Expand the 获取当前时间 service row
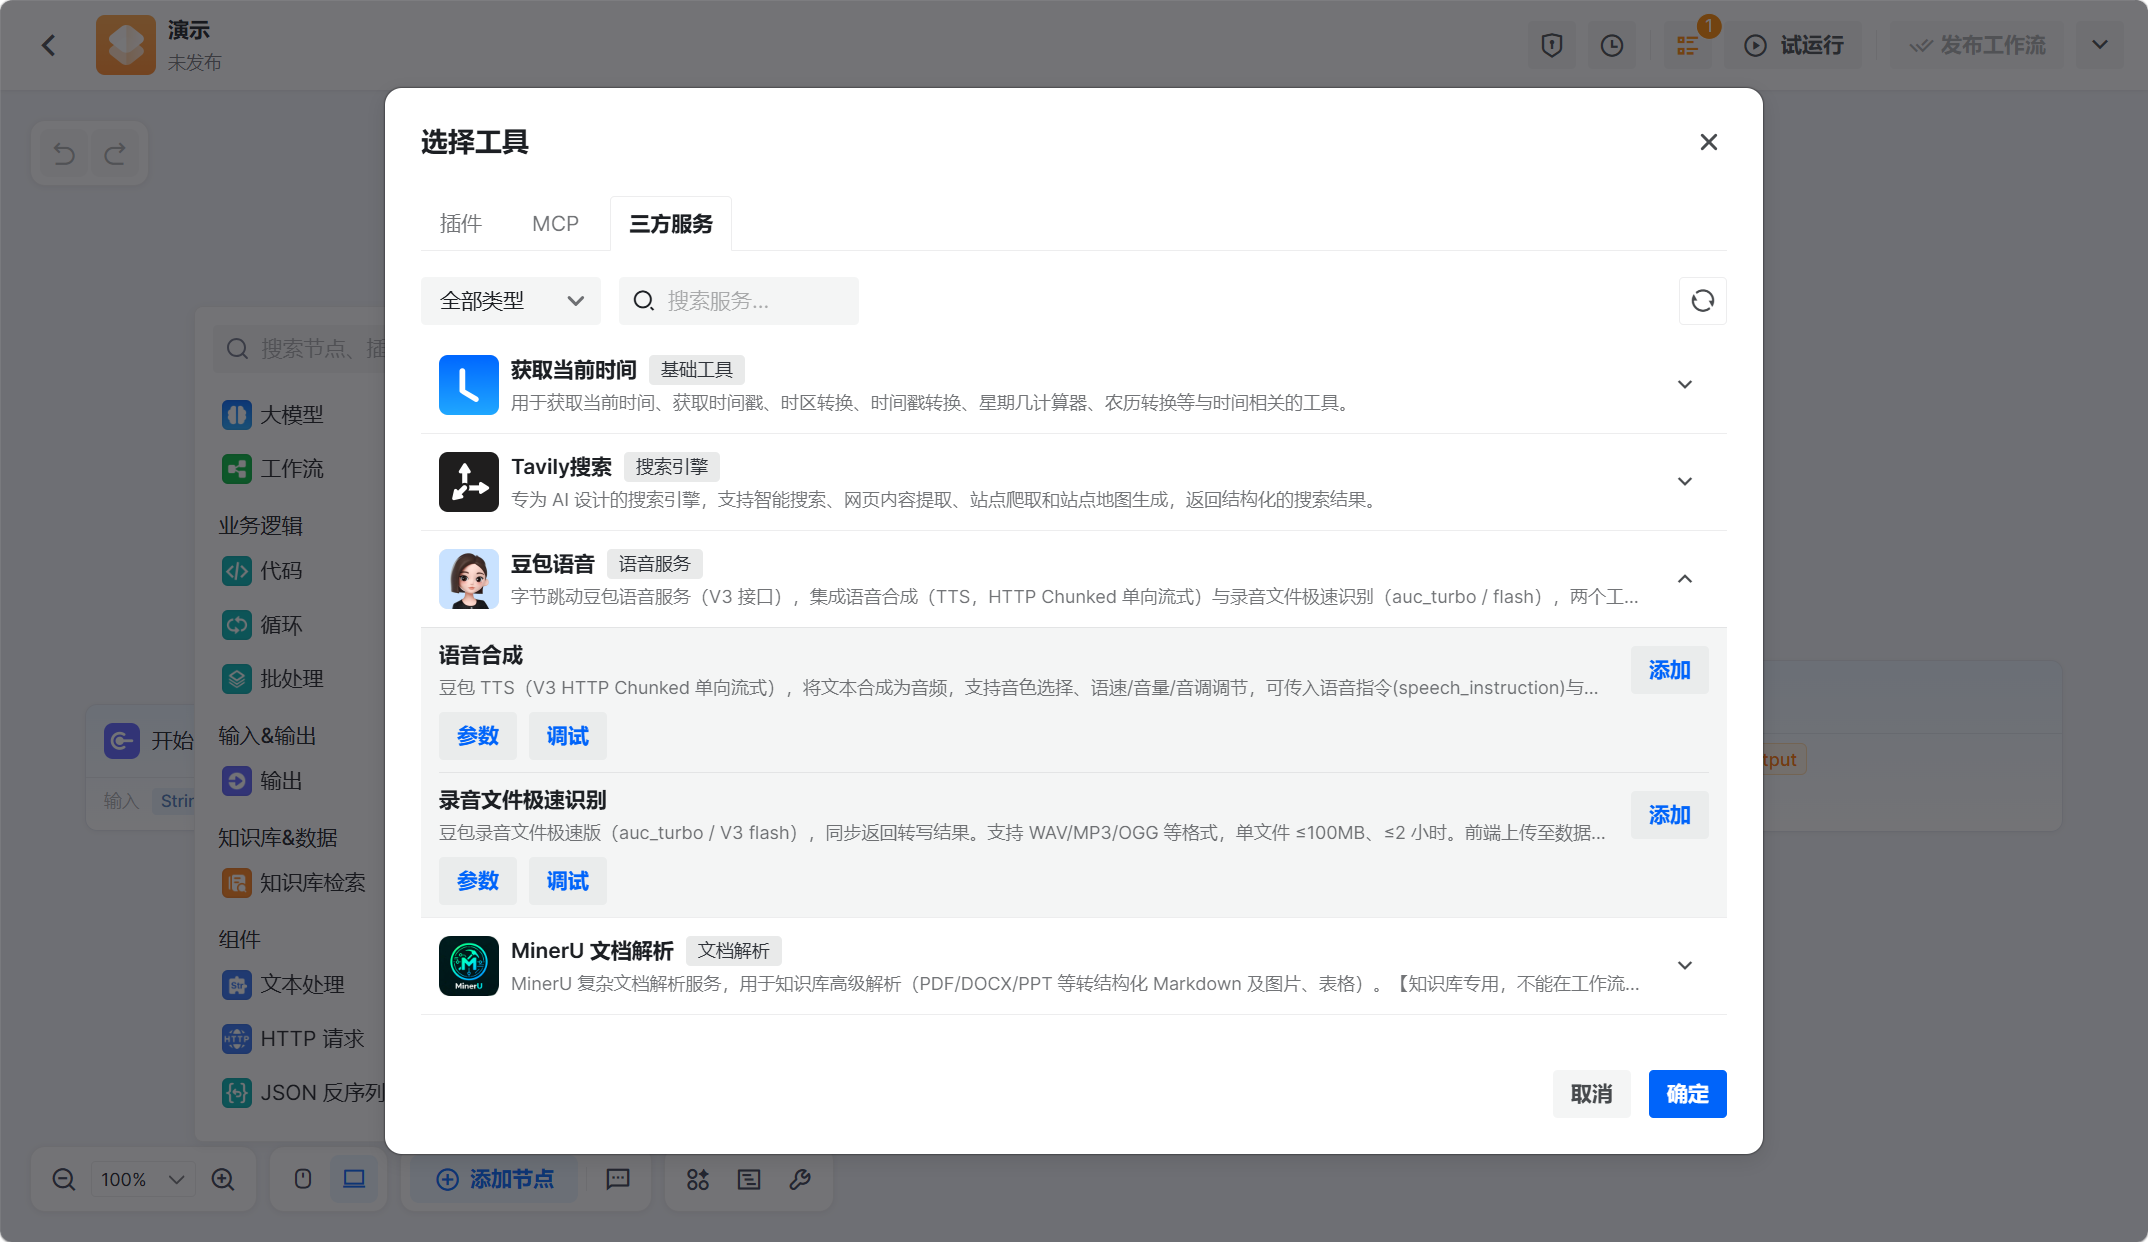 pos(1685,385)
